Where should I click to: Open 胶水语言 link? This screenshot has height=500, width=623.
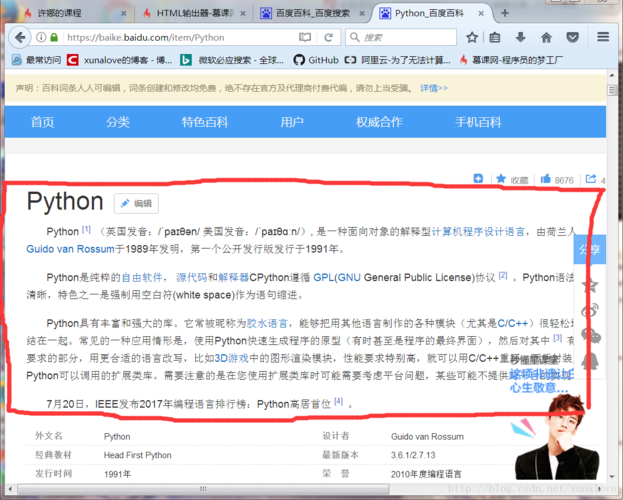(267, 324)
